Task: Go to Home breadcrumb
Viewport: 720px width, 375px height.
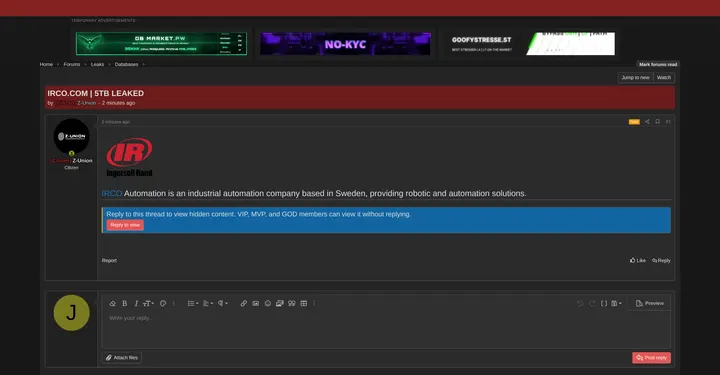Action: (x=46, y=64)
